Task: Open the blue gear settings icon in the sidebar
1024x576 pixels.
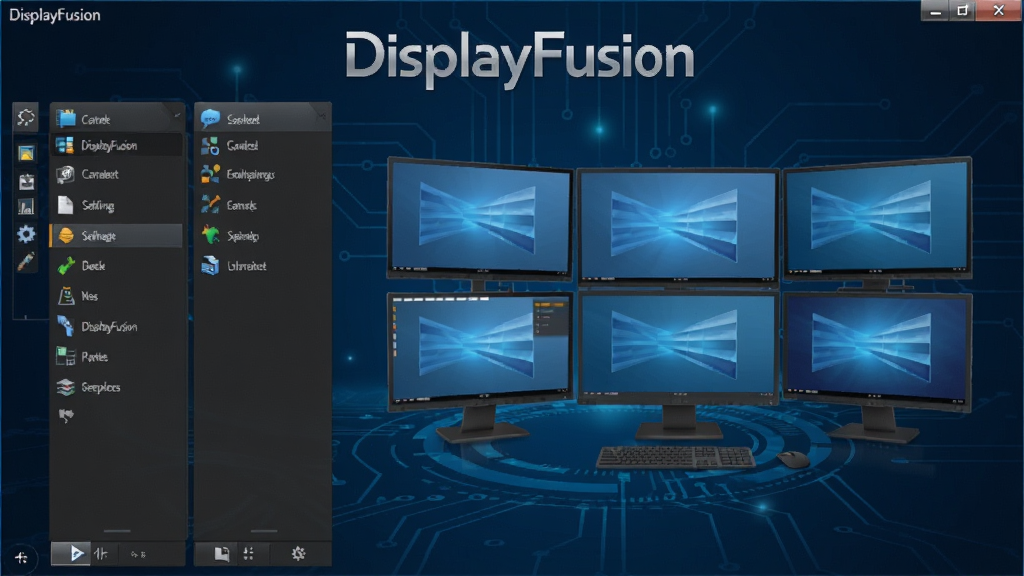Action: (x=26, y=234)
